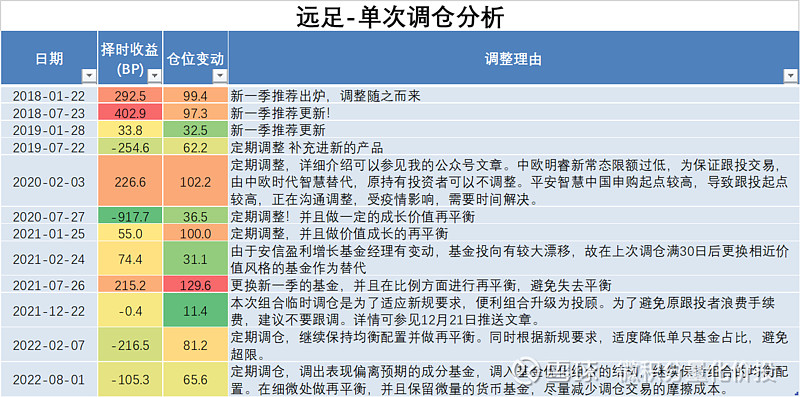The height and width of the screenshot is (397, 800).
Task: Click reason 调出表现偏离预期的成分基金
Action: 513,380
